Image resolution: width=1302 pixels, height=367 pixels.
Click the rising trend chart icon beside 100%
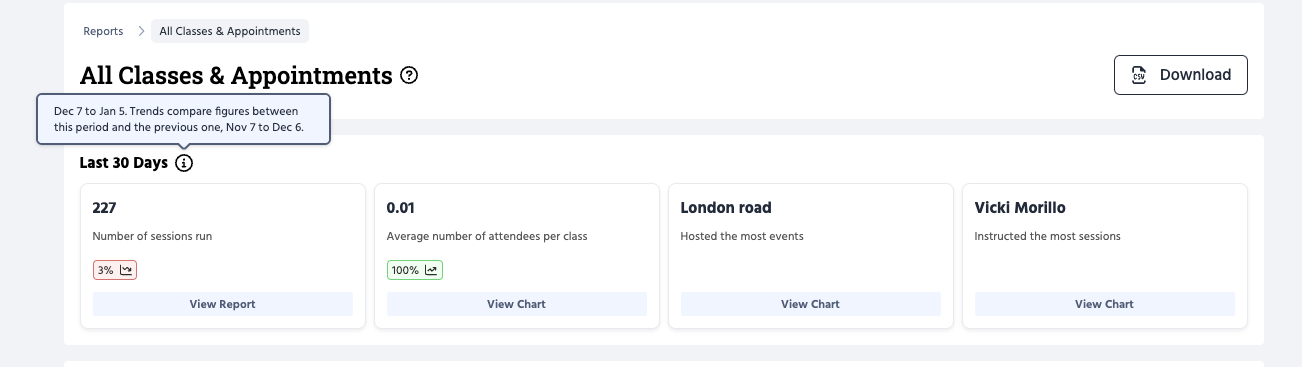(x=431, y=270)
